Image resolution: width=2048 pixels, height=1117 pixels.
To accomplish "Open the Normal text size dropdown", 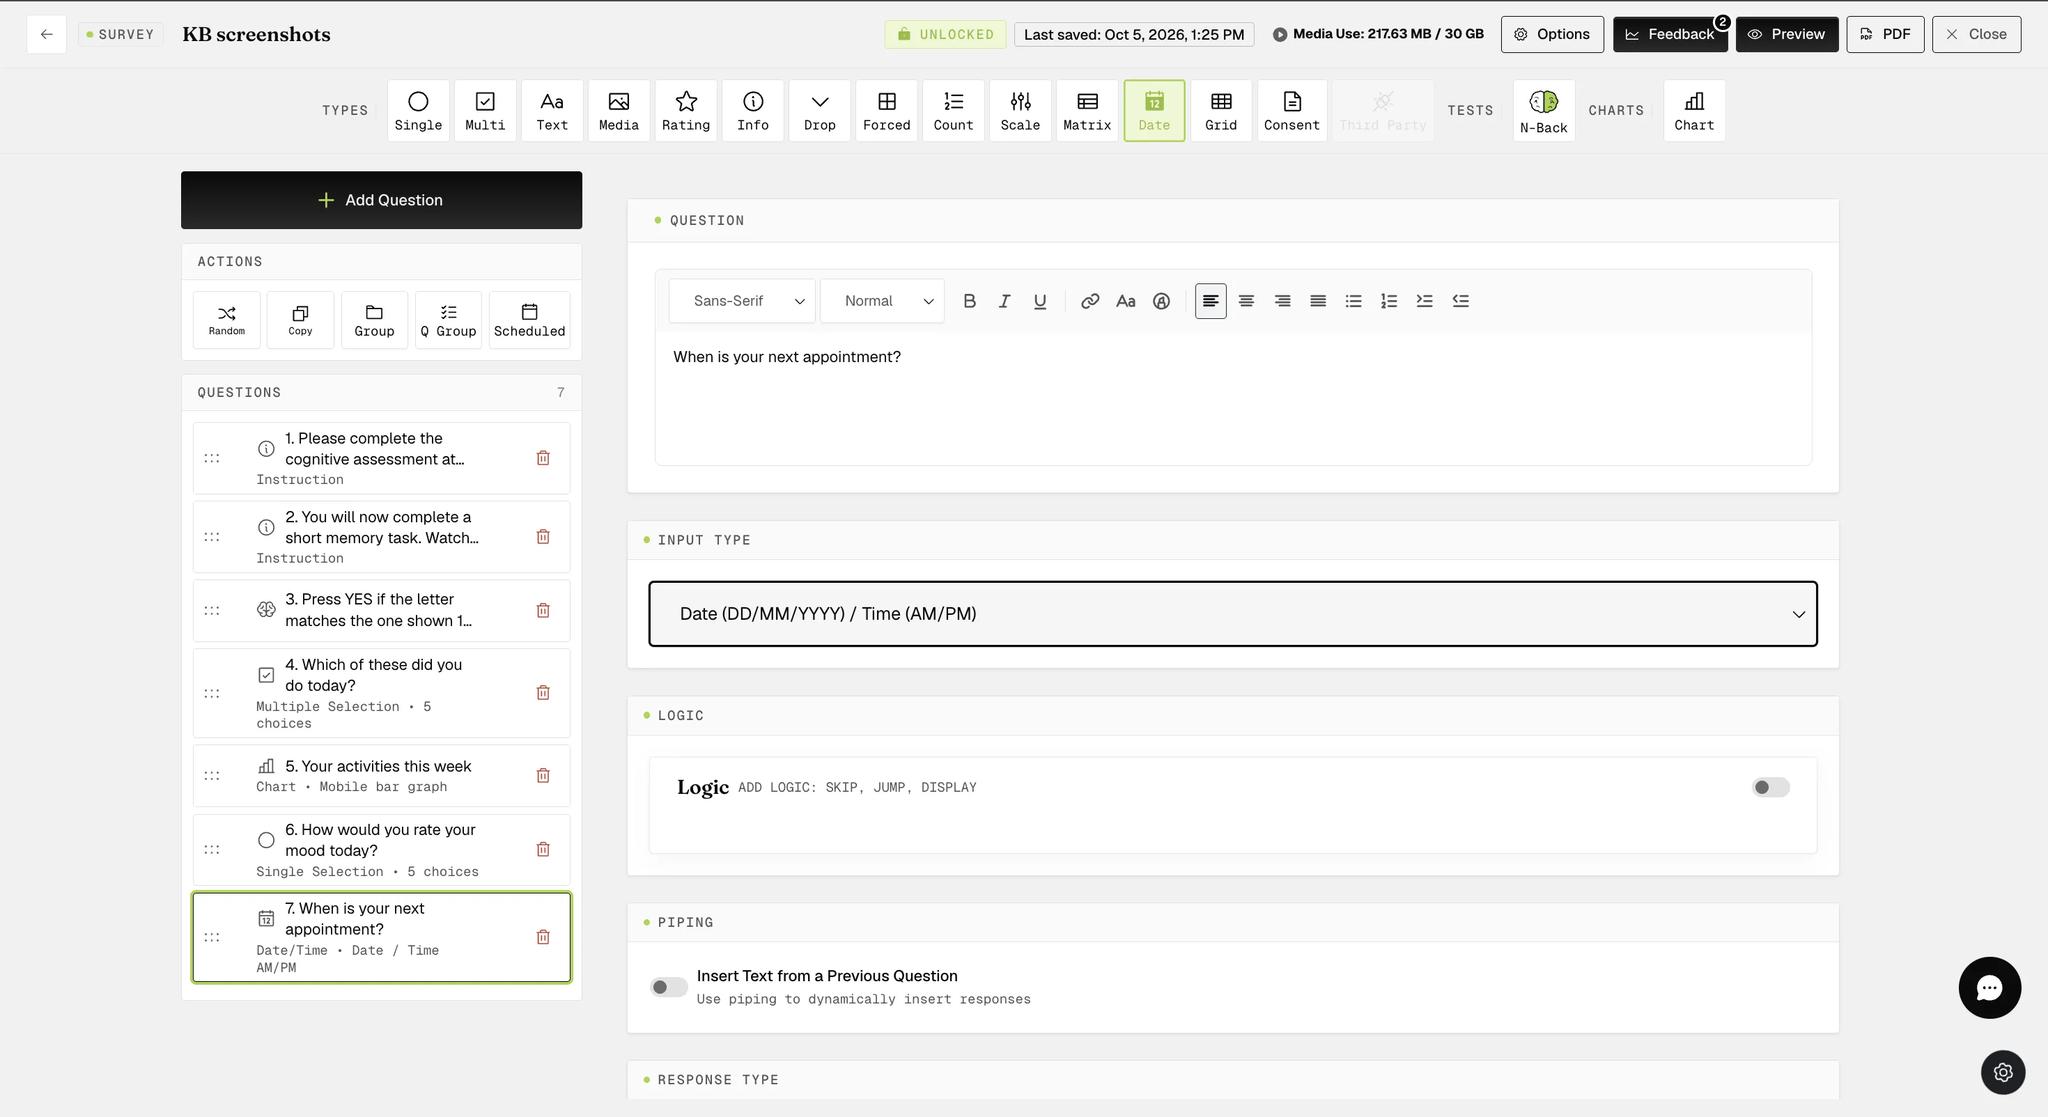I will (x=882, y=301).
